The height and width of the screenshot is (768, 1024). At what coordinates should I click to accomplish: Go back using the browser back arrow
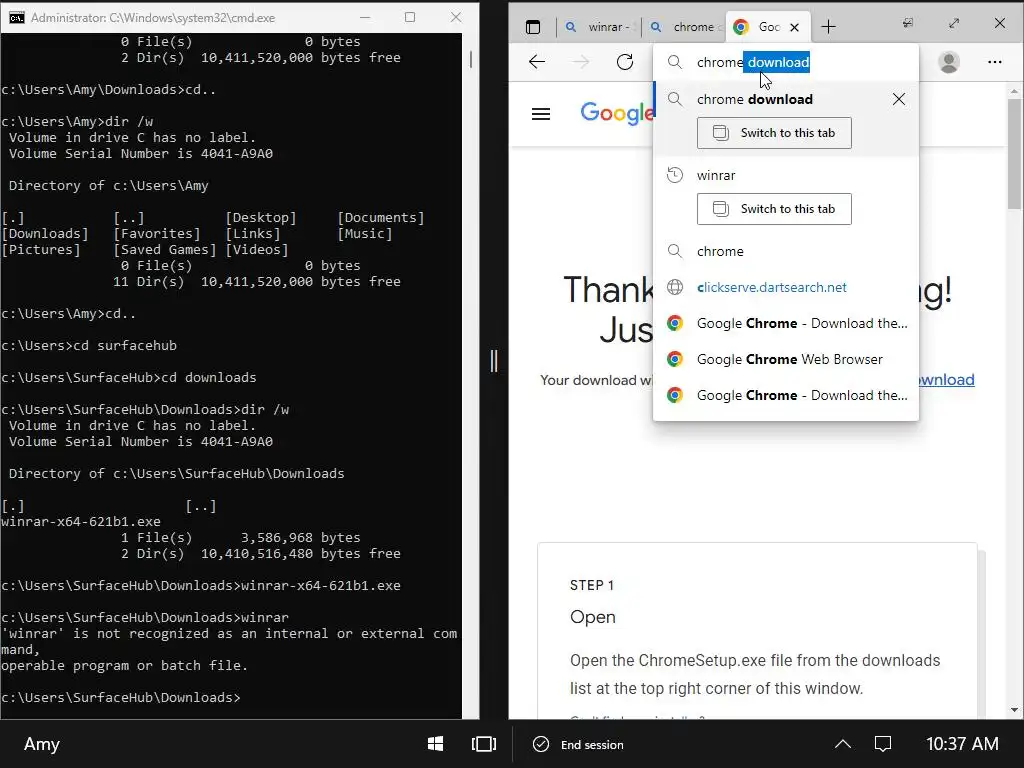pos(537,62)
